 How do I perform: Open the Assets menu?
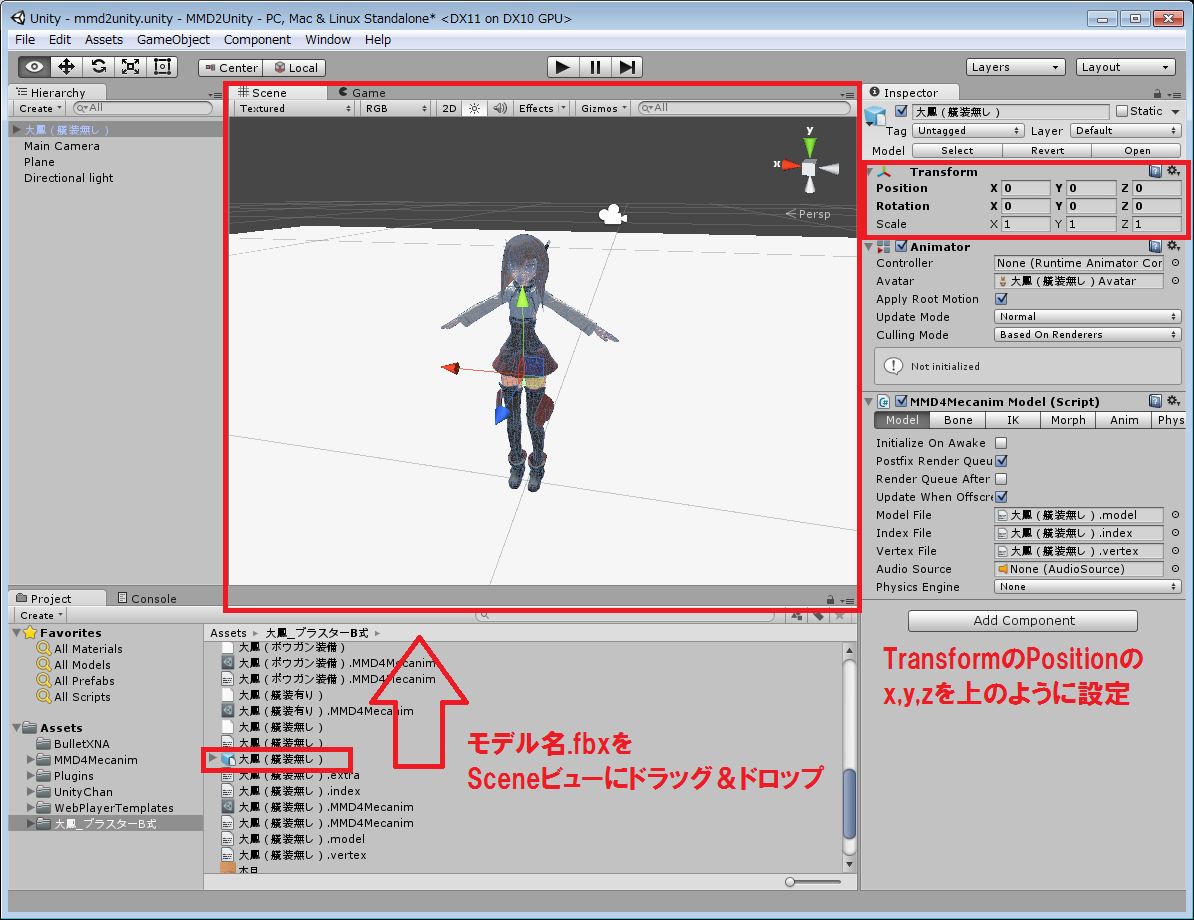click(x=104, y=40)
